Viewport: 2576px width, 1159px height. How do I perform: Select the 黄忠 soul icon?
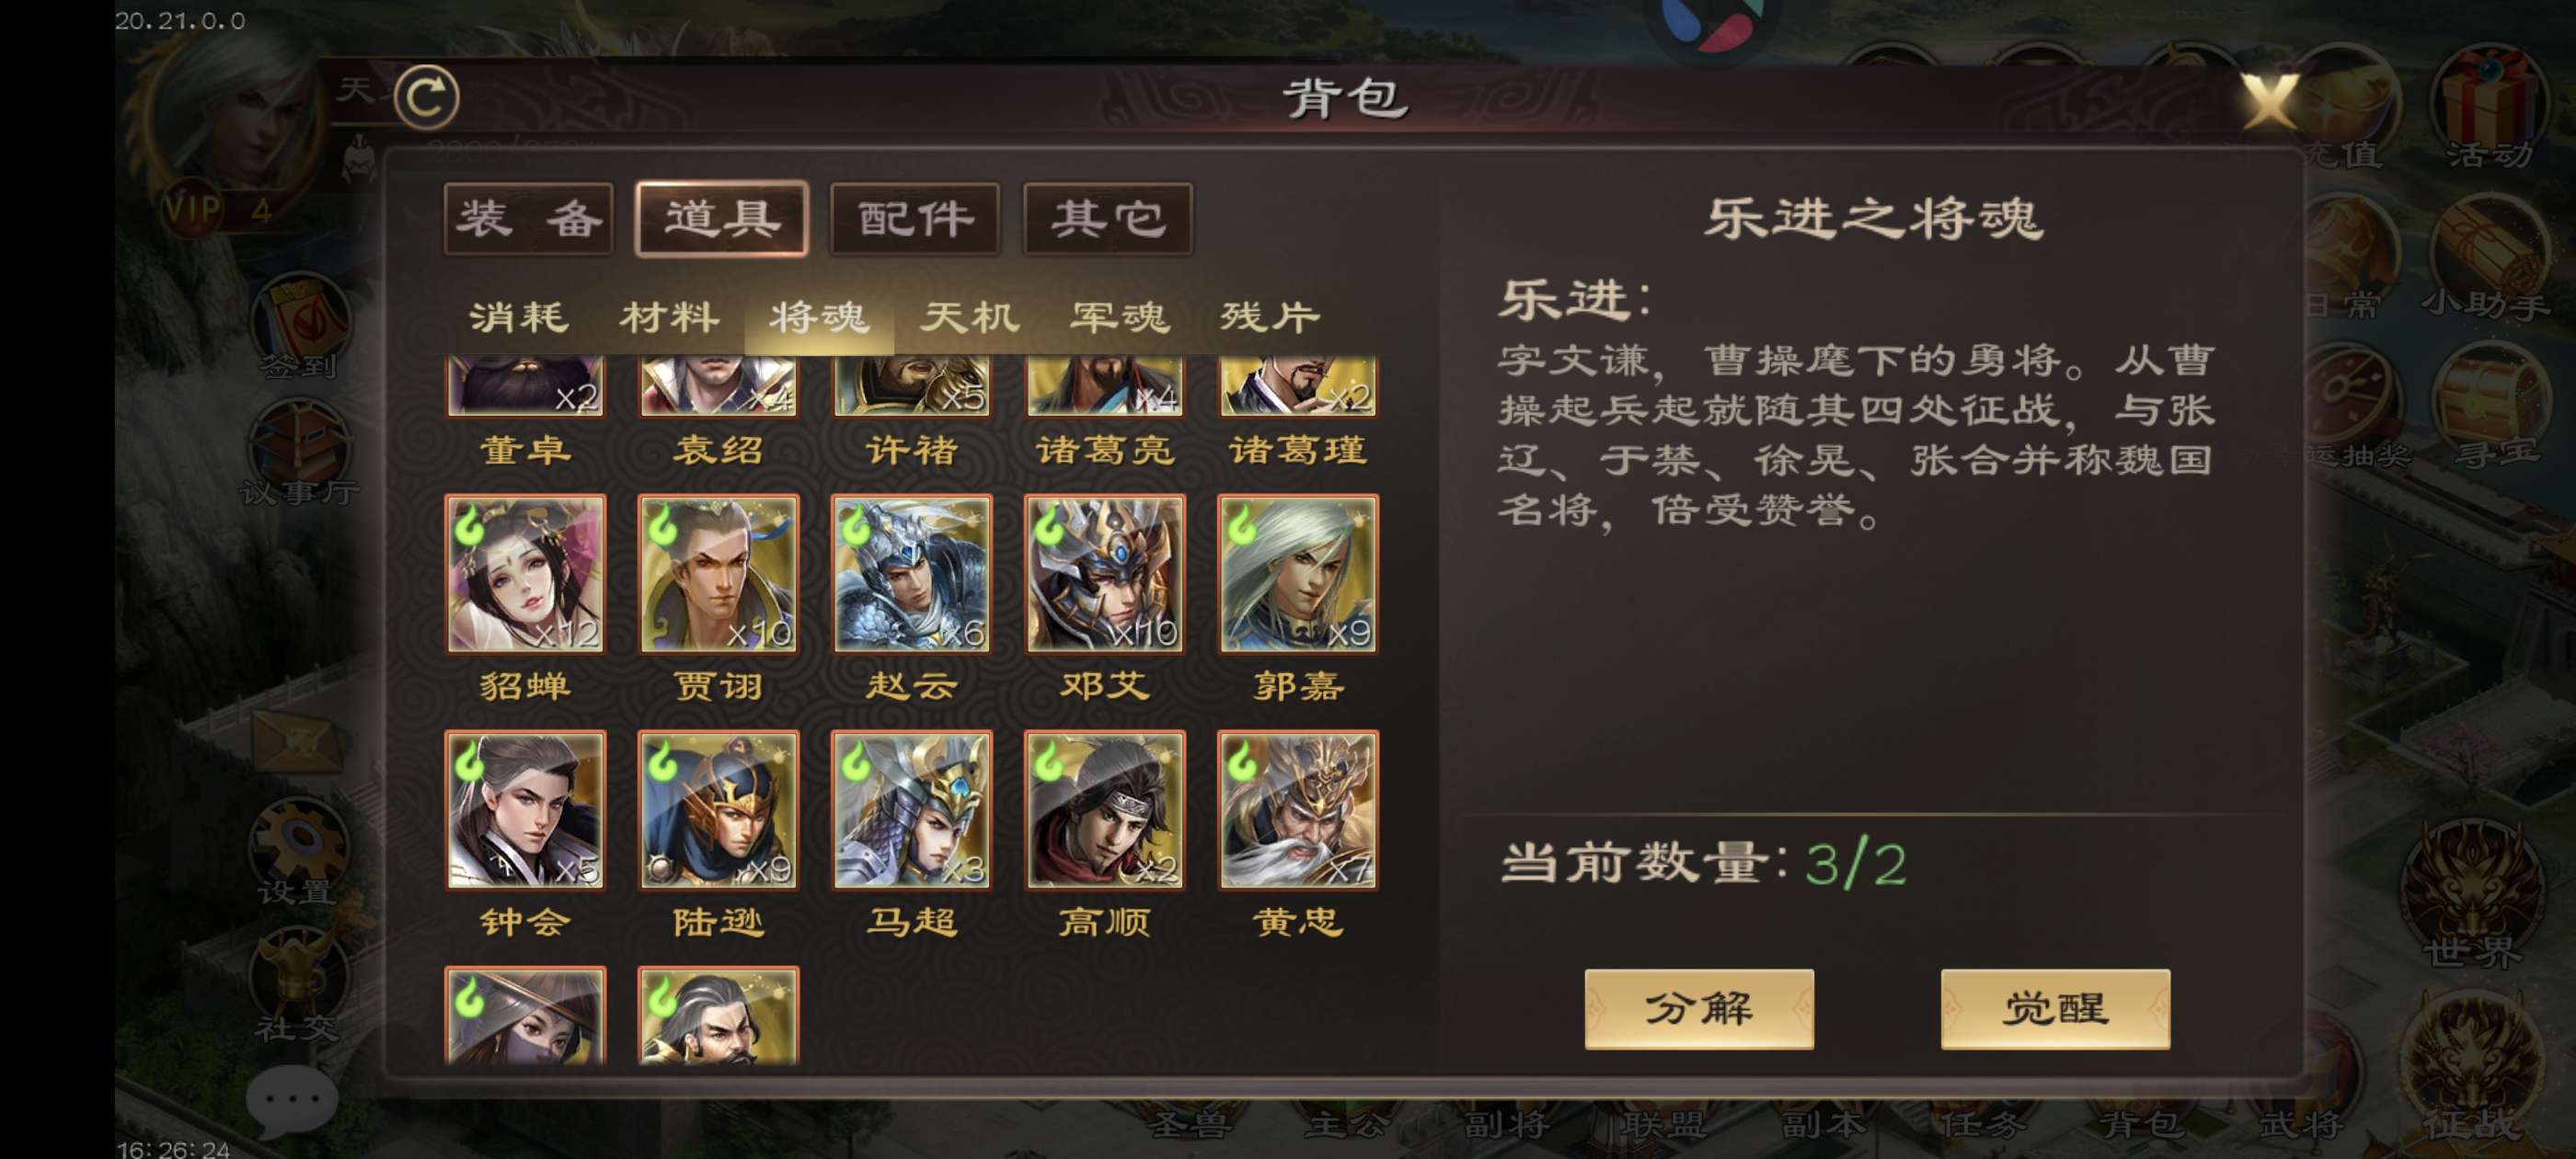click(1297, 810)
